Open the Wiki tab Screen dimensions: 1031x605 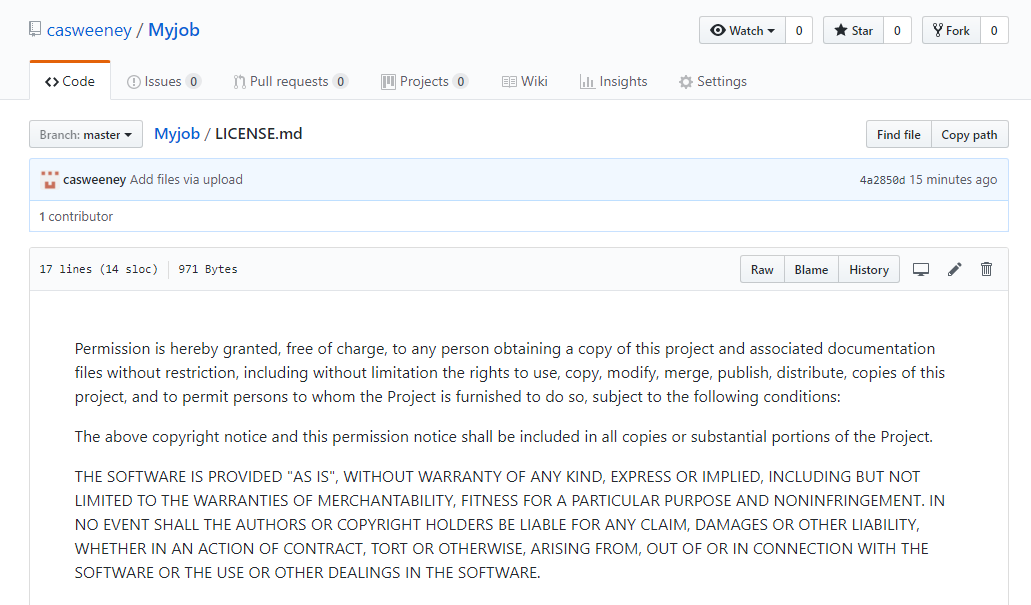click(x=525, y=82)
